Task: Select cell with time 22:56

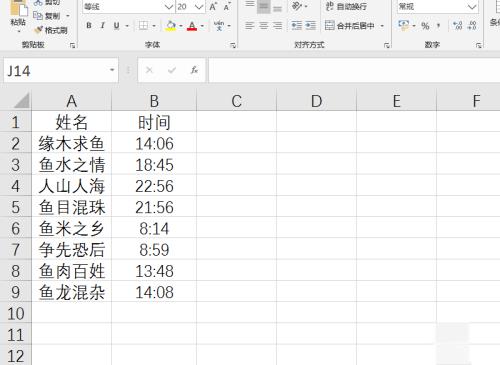Action: tap(154, 186)
